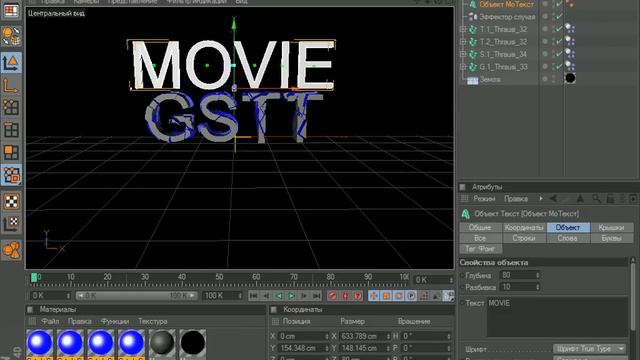Screen dimensions: 640x360
Task: Select the edges mode icon
Action: tap(11, 130)
